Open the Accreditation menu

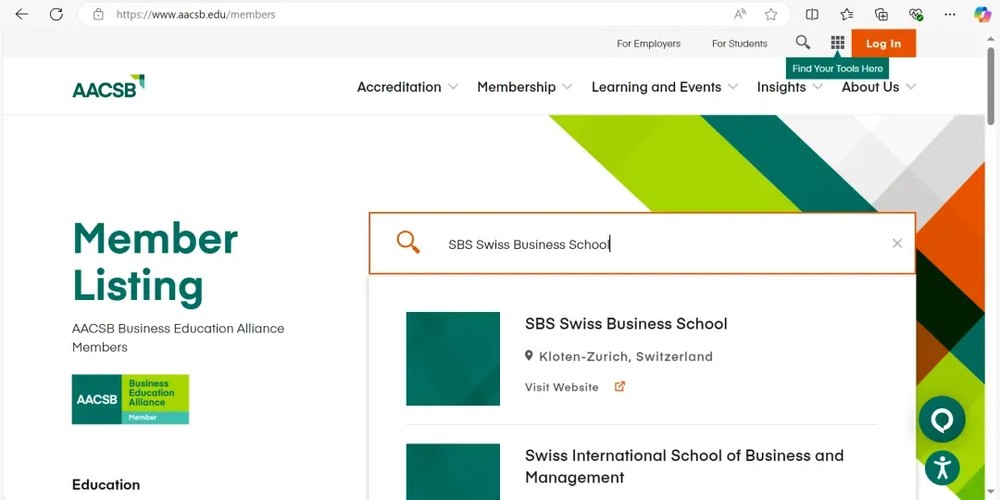(399, 87)
